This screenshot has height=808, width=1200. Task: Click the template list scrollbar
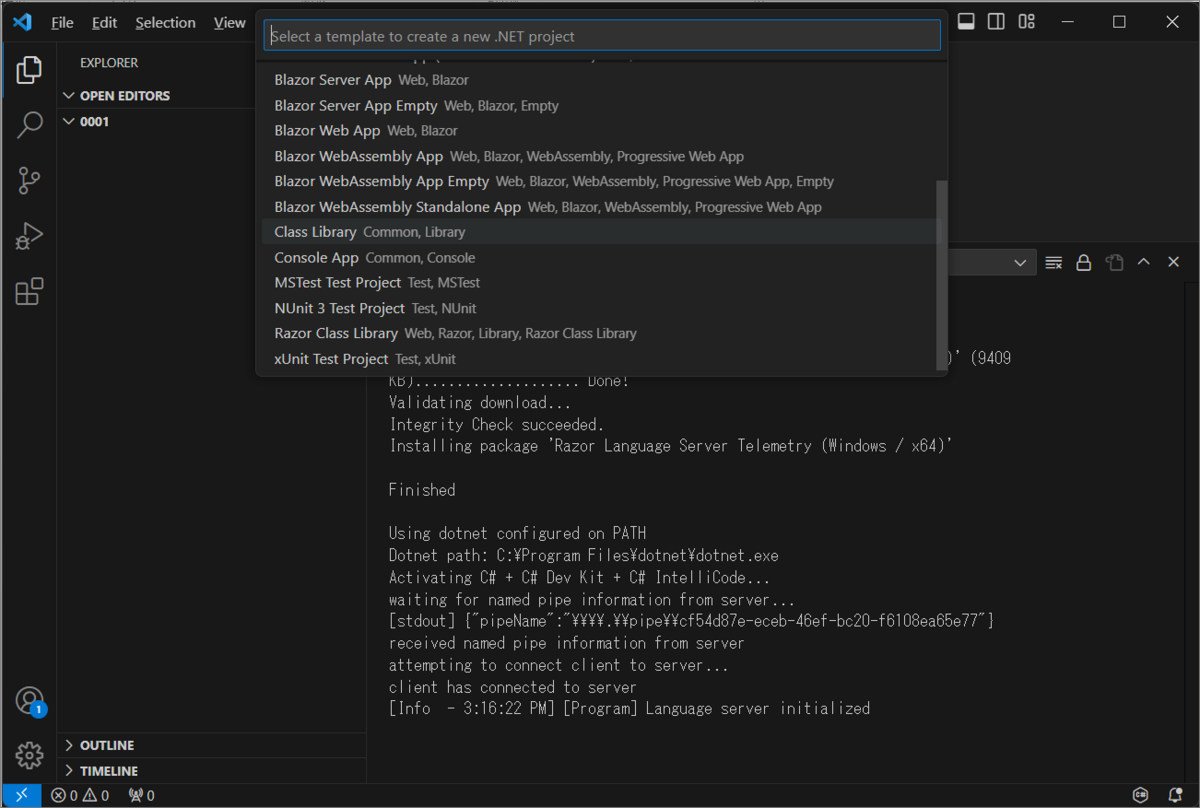point(940,275)
